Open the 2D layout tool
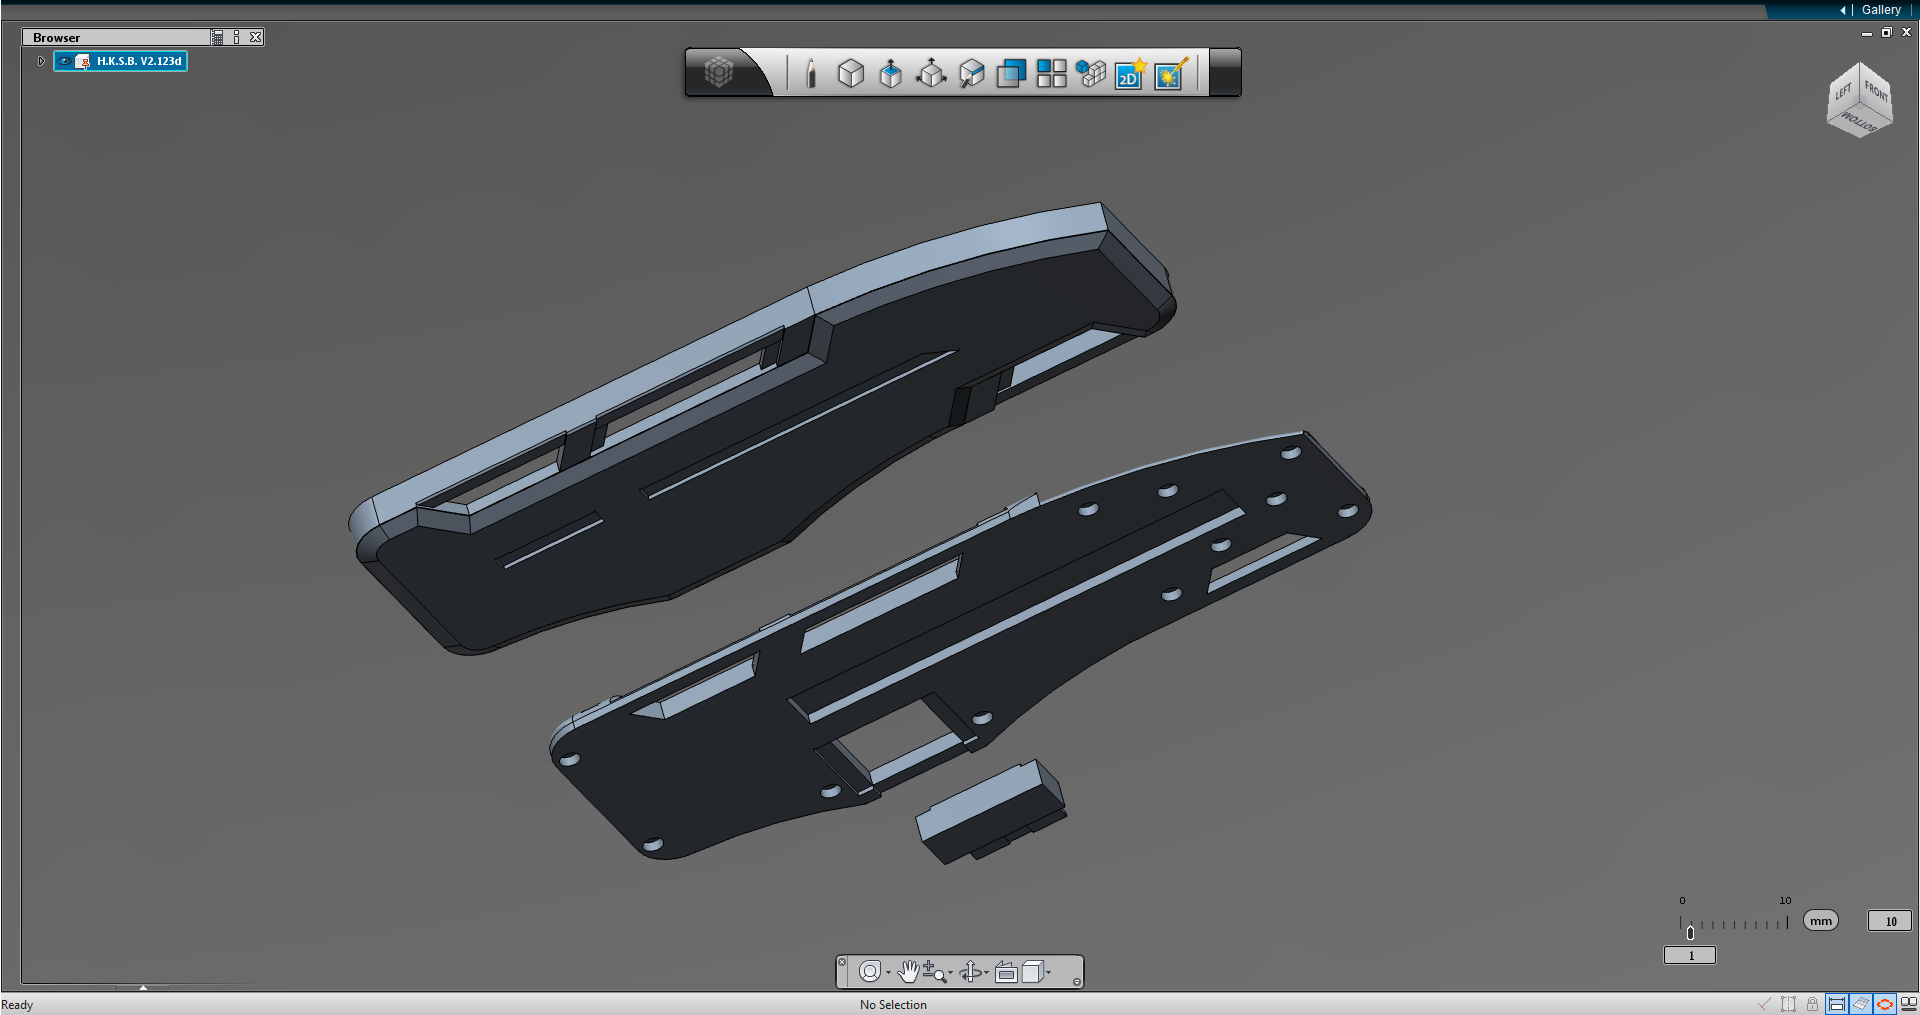The height and width of the screenshot is (1015, 1920). [x=1130, y=73]
